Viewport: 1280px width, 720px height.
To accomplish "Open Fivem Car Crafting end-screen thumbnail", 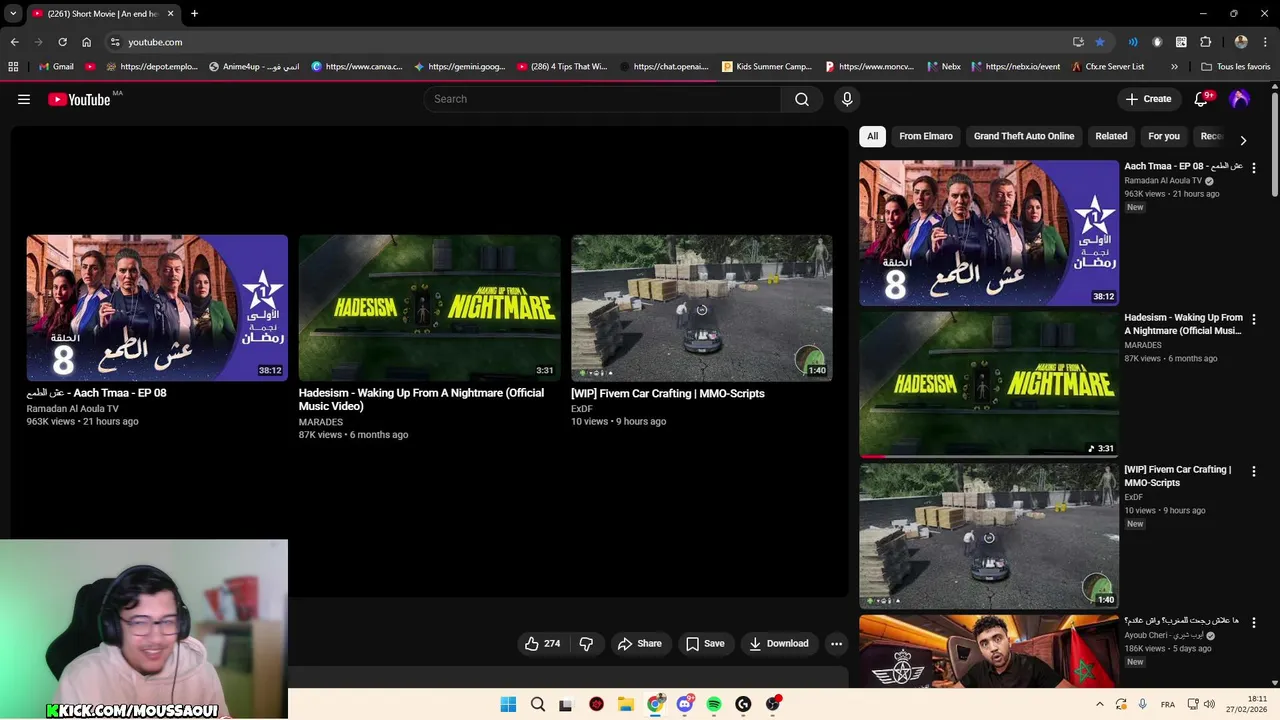I will (x=701, y=308).
